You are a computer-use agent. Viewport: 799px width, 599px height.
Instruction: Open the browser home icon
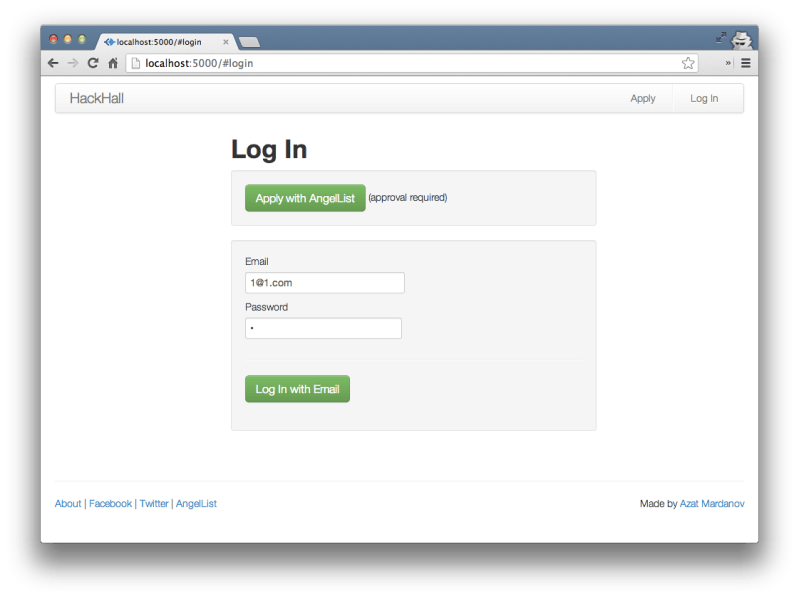point(113,63)
